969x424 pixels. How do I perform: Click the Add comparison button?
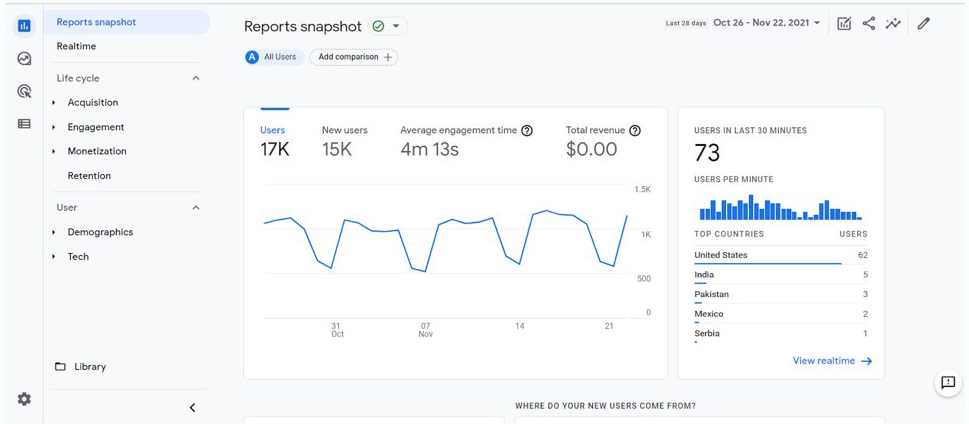[353, 57]
